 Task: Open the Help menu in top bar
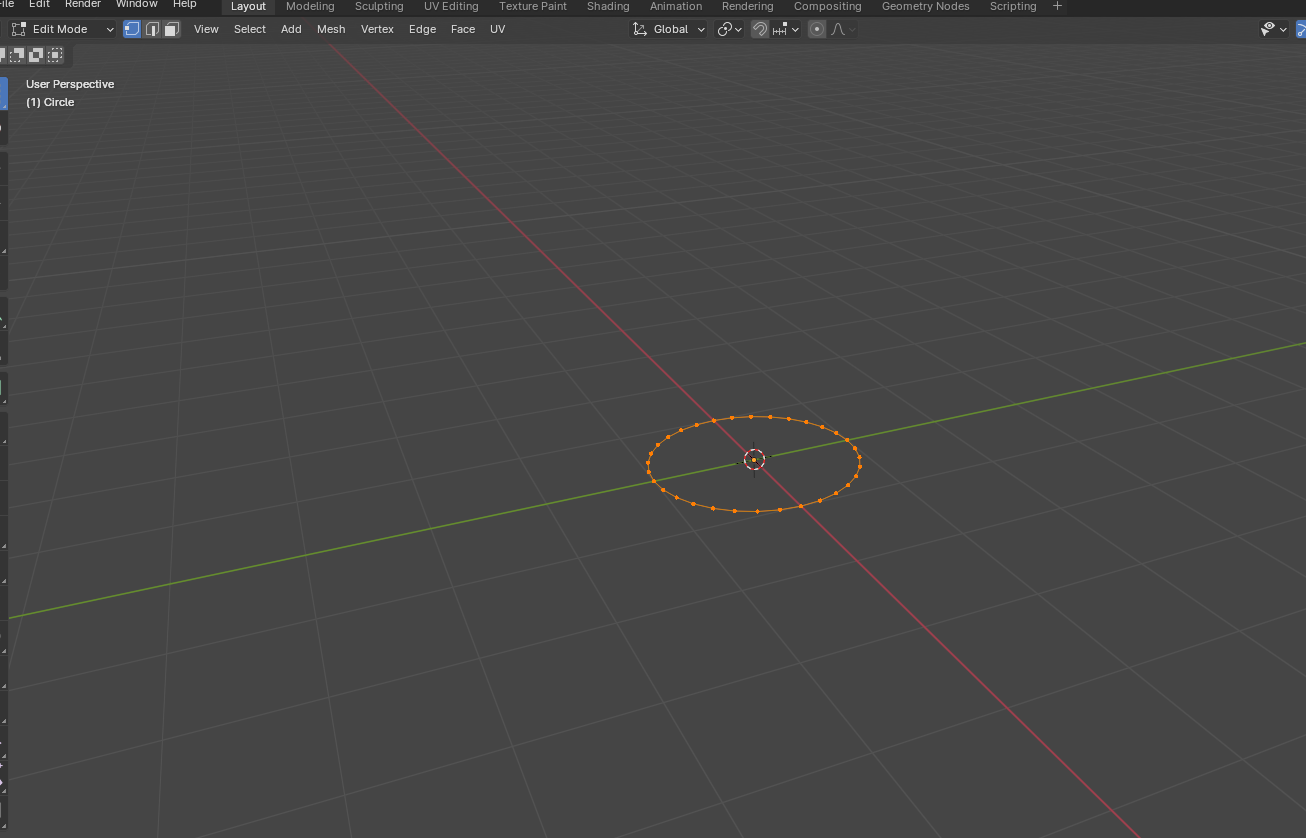point(185,4)
